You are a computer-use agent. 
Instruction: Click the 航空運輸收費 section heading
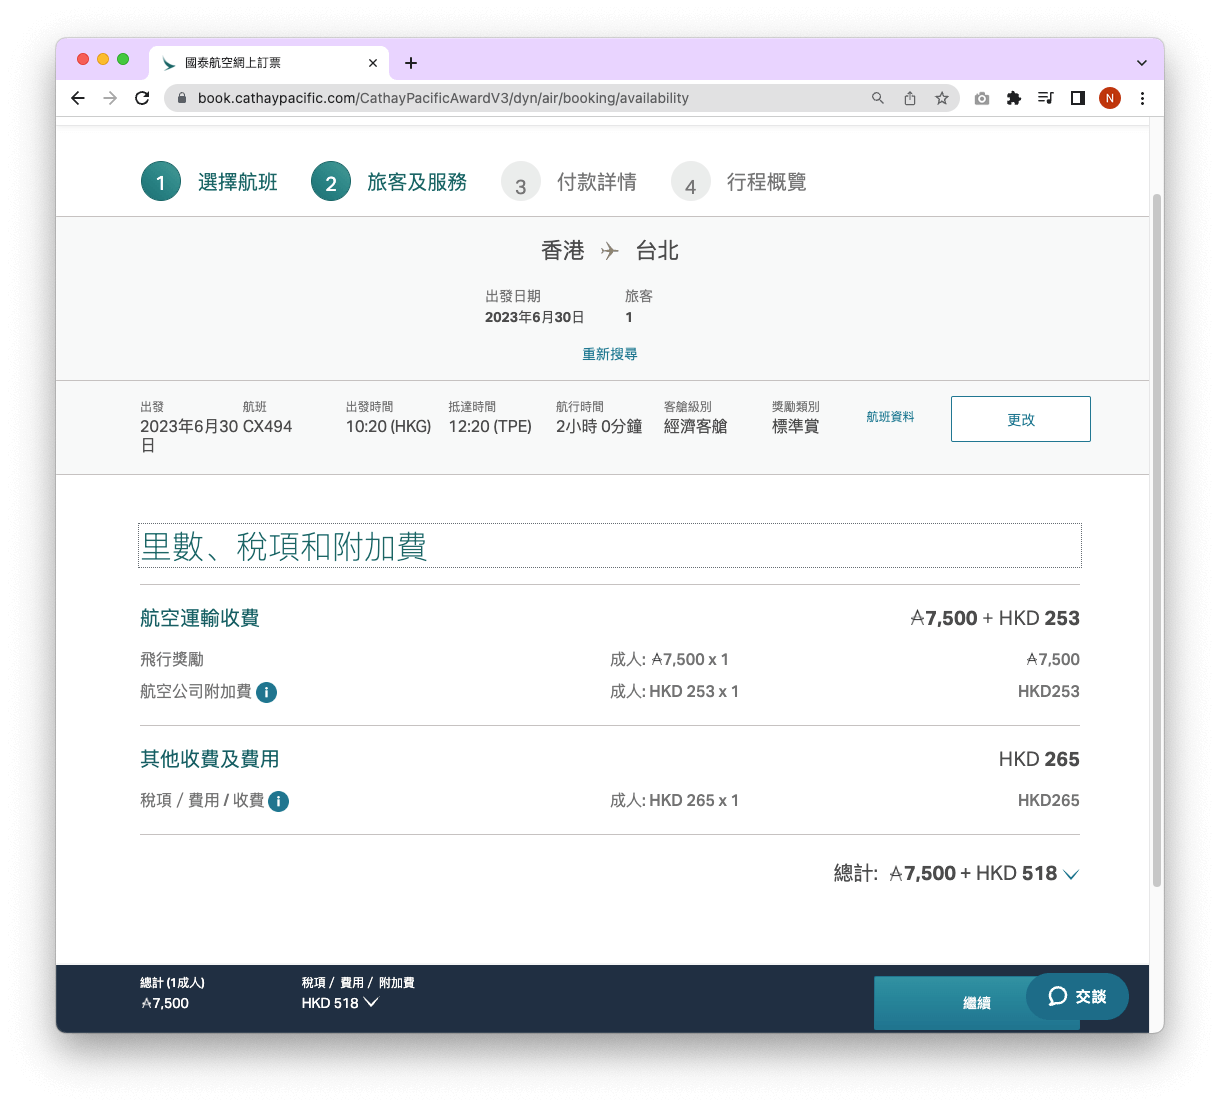pos(200,618)
